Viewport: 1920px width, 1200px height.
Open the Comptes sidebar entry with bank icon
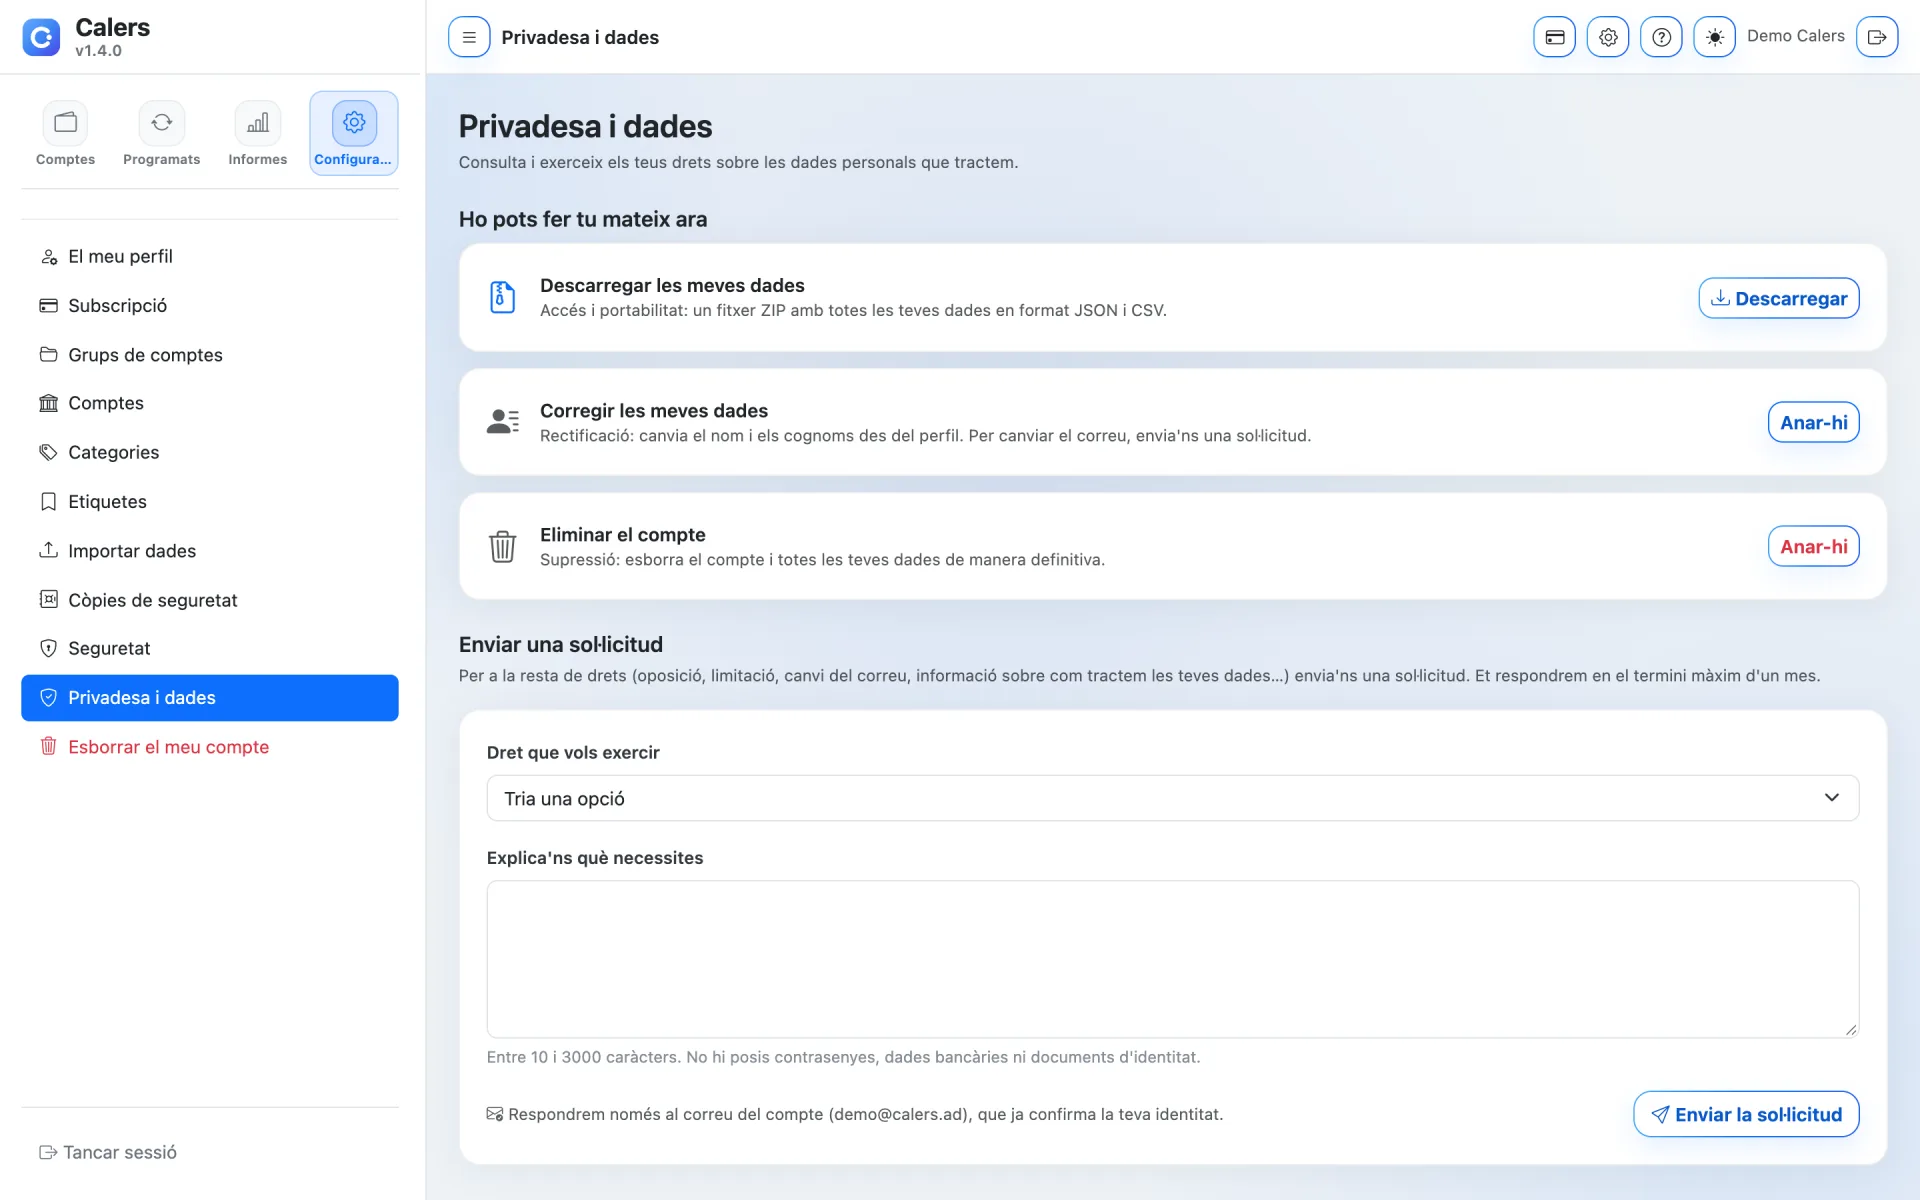pos(210,403)
